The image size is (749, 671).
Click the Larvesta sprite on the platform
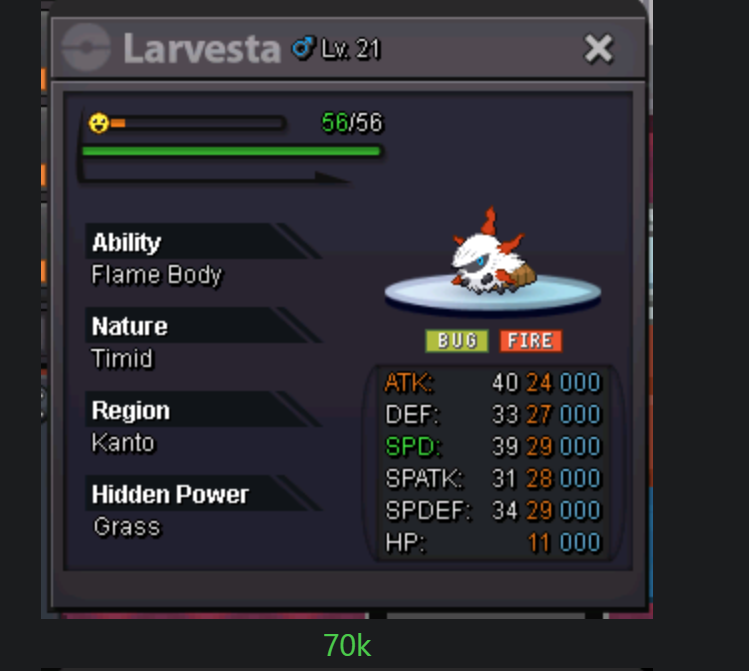[x=493, y=253]
